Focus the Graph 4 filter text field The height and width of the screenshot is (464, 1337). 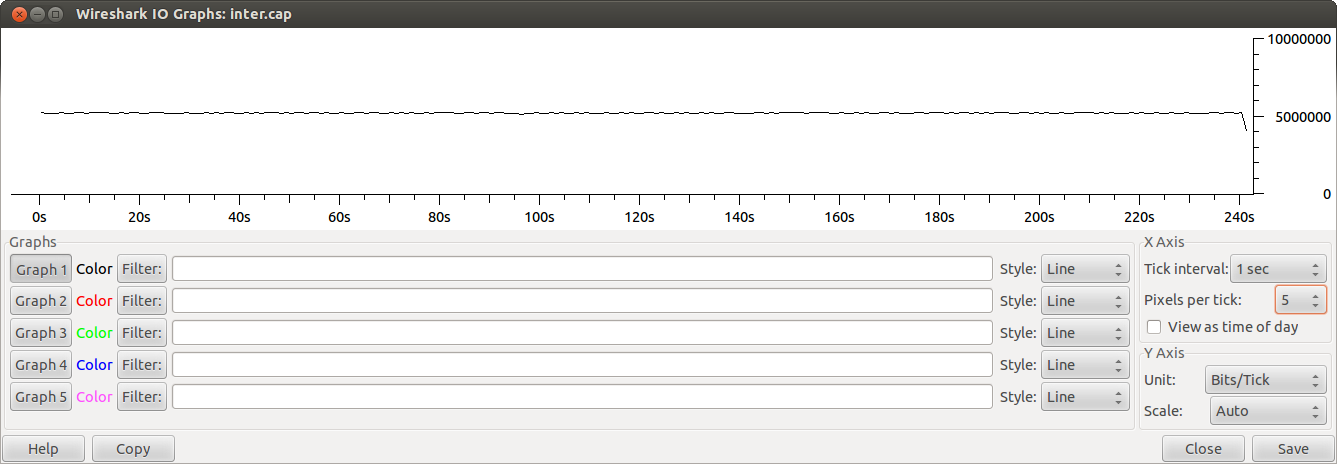pos(582,365)
